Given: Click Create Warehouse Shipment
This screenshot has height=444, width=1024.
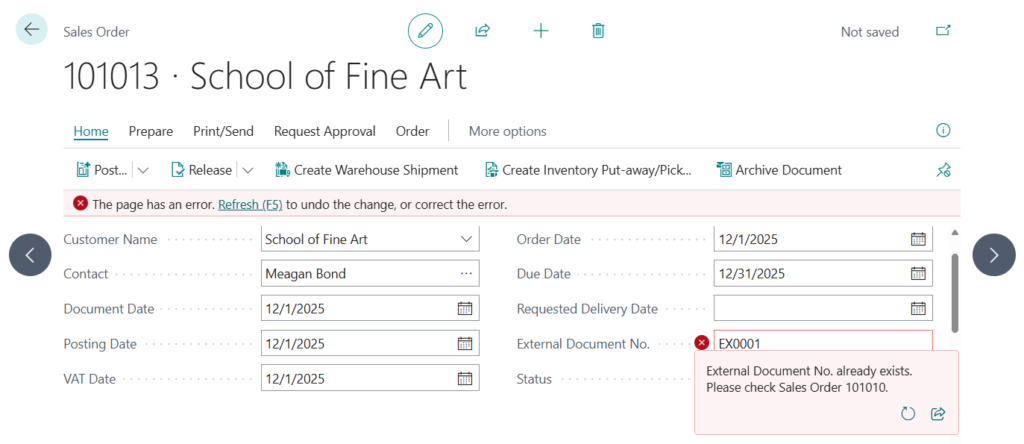Looking at the screenshot, I should tap(366, 170).
